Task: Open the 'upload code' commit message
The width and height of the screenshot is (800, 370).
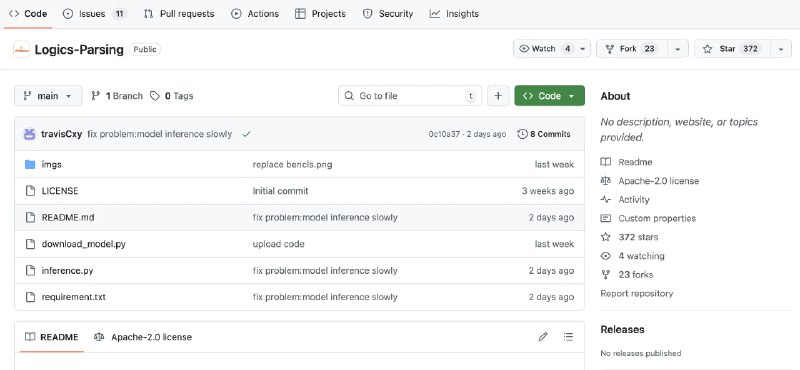Action: coord(279,244)
